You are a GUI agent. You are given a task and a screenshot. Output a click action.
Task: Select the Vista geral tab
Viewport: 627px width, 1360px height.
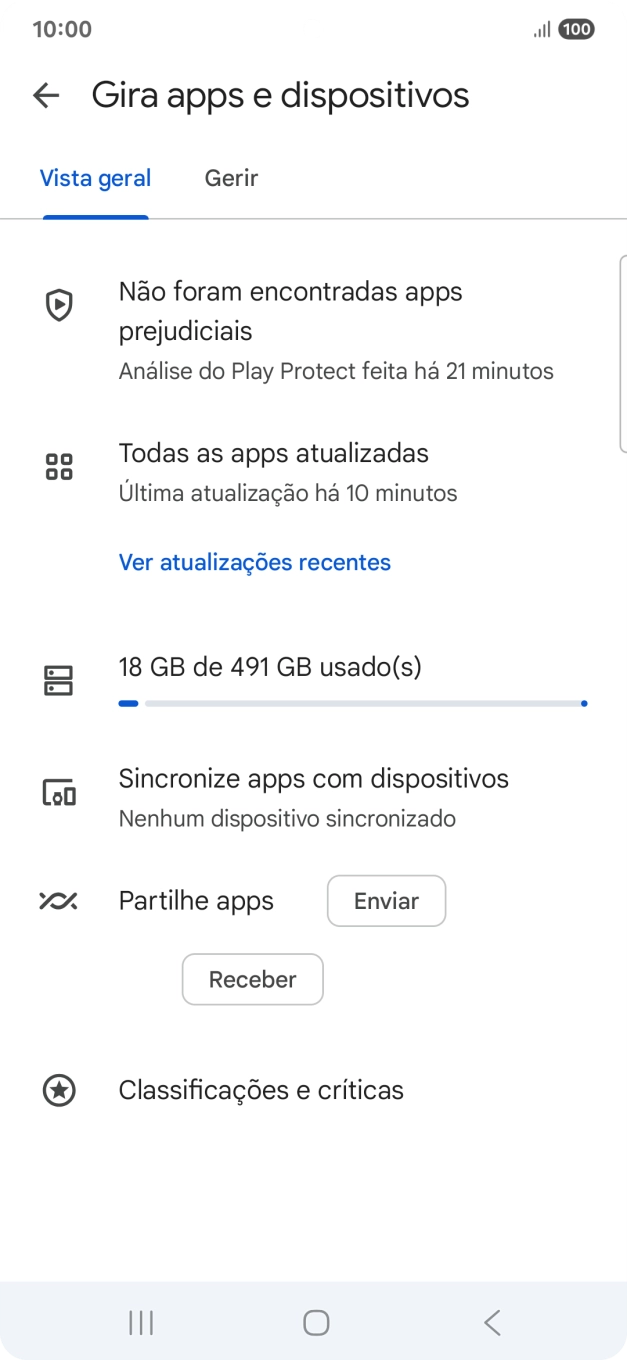pyautogui.click(x=95, y=179)
